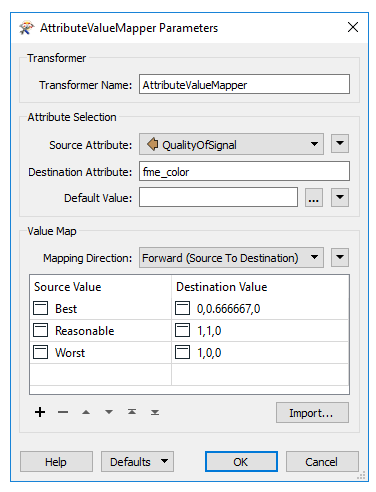Open the Default Value ellipsis editor
376x492 pixels.
[314, 198]
